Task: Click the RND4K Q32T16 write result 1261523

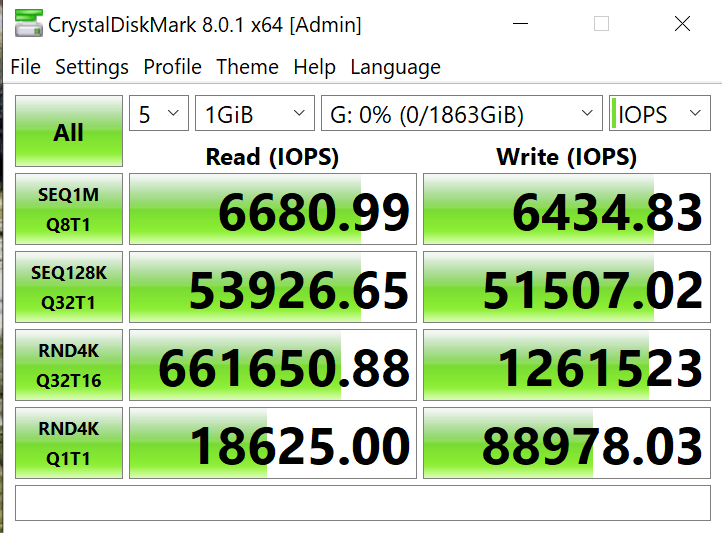Action: click(x=566, y=365)
